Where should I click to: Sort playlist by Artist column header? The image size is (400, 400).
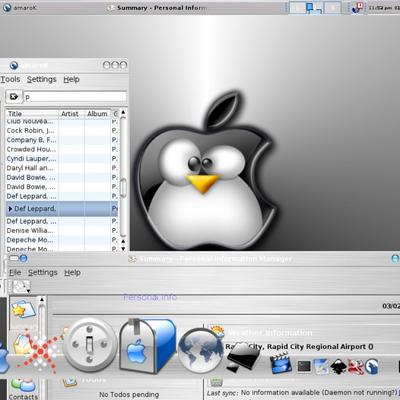point(70,114)
